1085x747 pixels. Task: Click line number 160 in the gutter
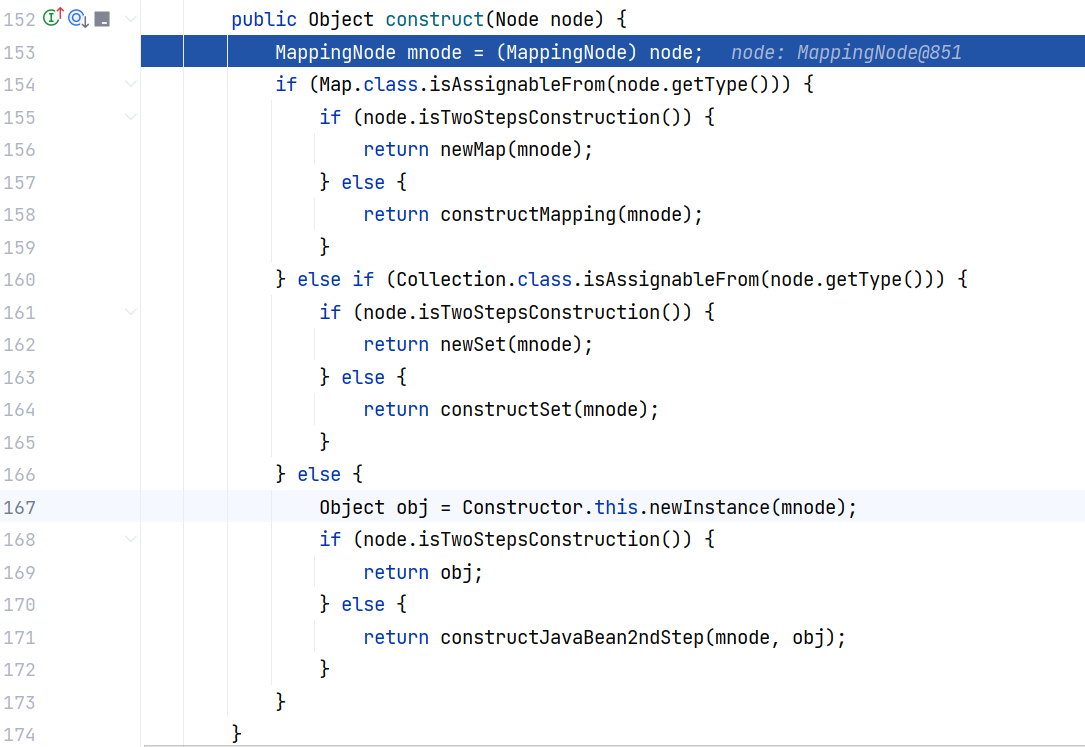pos(19,280)
